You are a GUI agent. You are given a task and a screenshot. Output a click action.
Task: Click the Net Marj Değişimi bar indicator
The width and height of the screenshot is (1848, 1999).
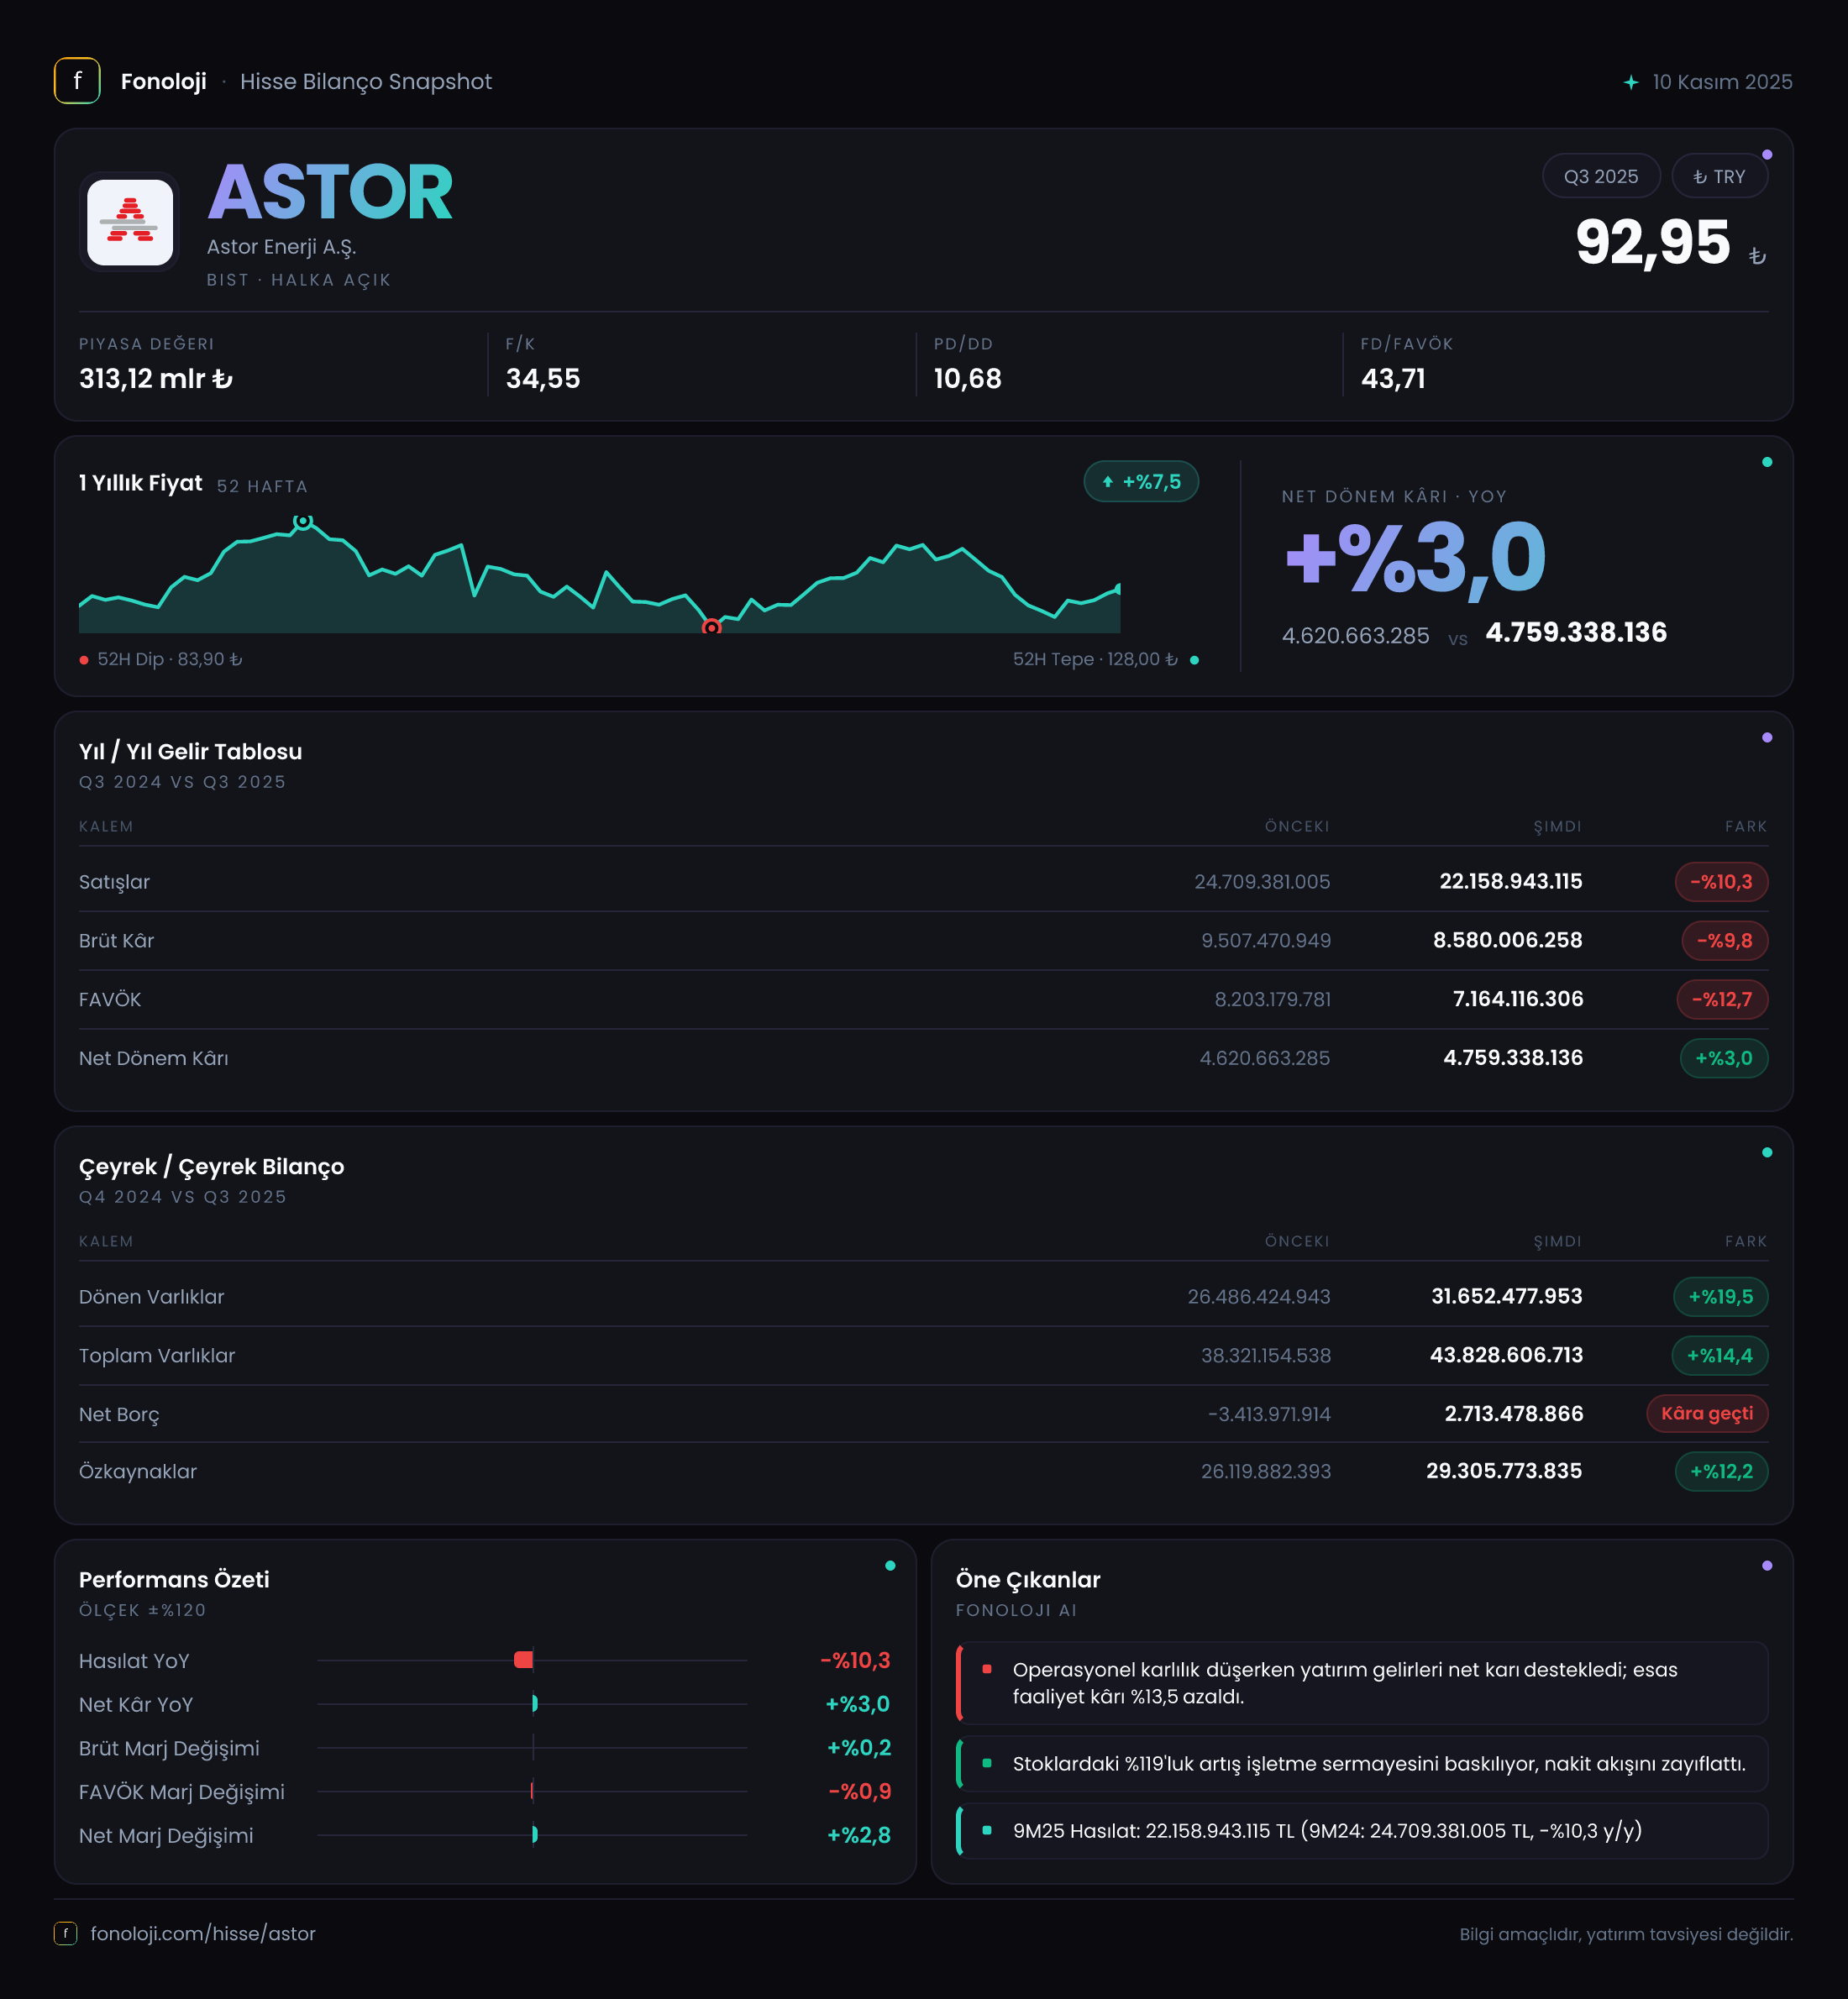click(x=535, y=1835)
